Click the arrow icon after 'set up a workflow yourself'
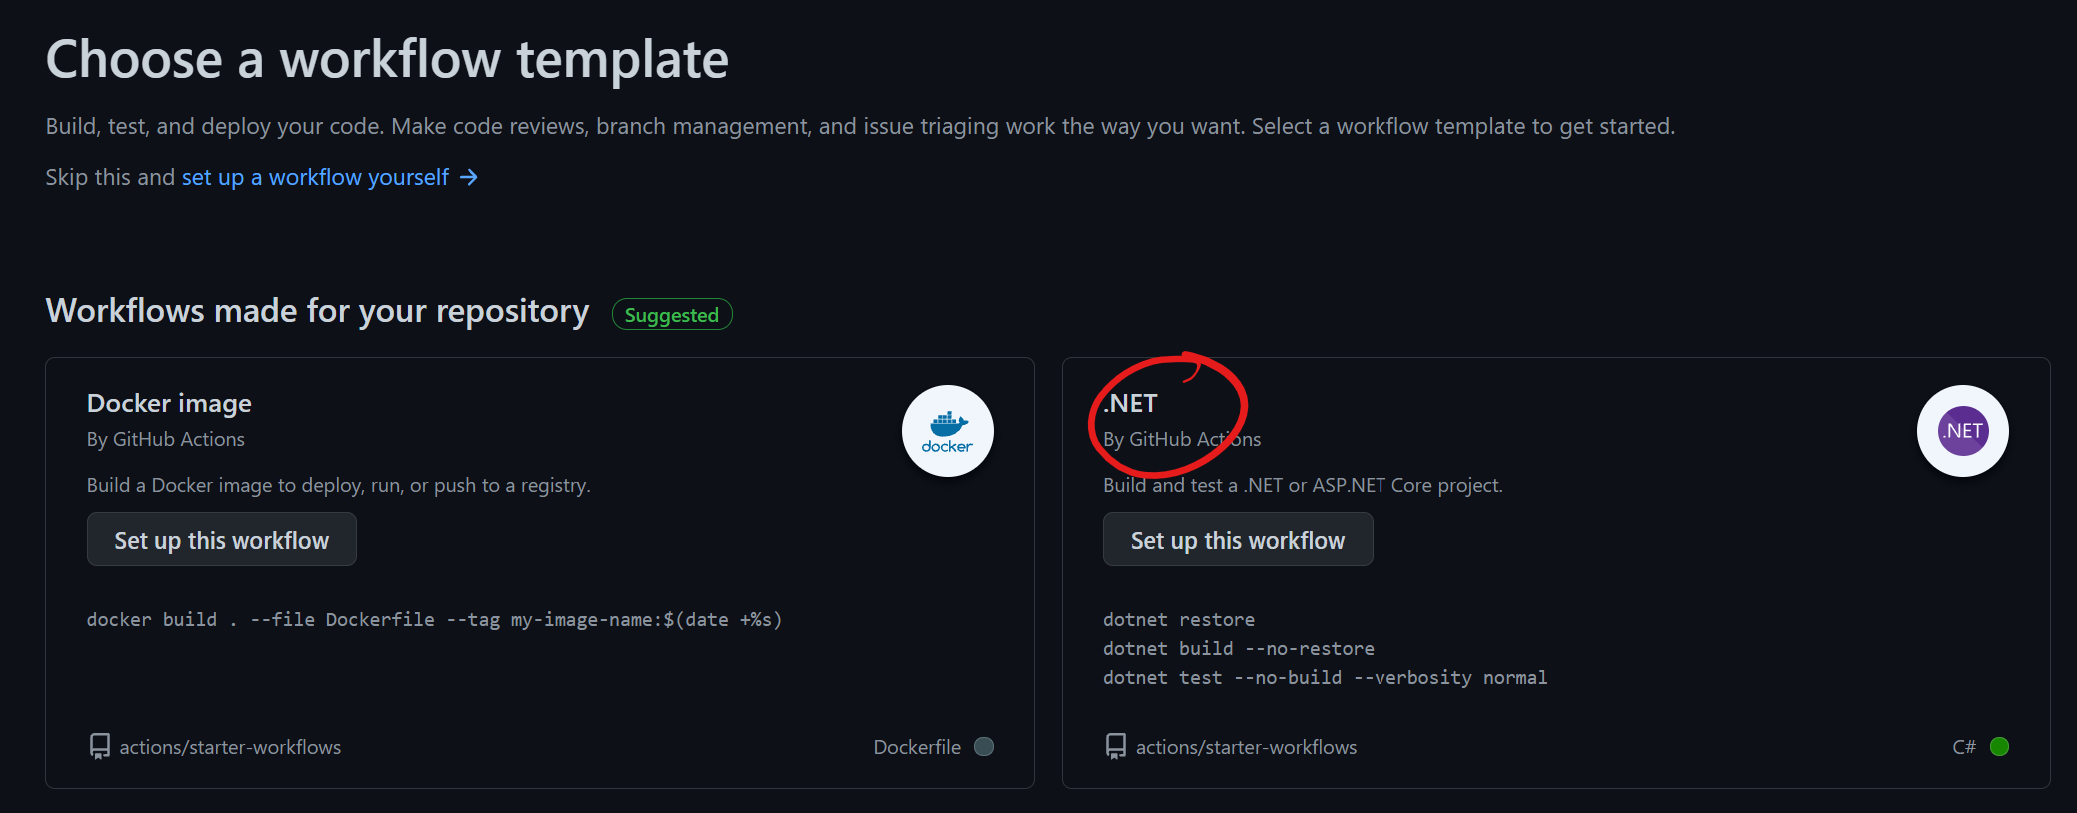Image resolution: width=2077 pixels, height=813 pixels. (469, 177)
